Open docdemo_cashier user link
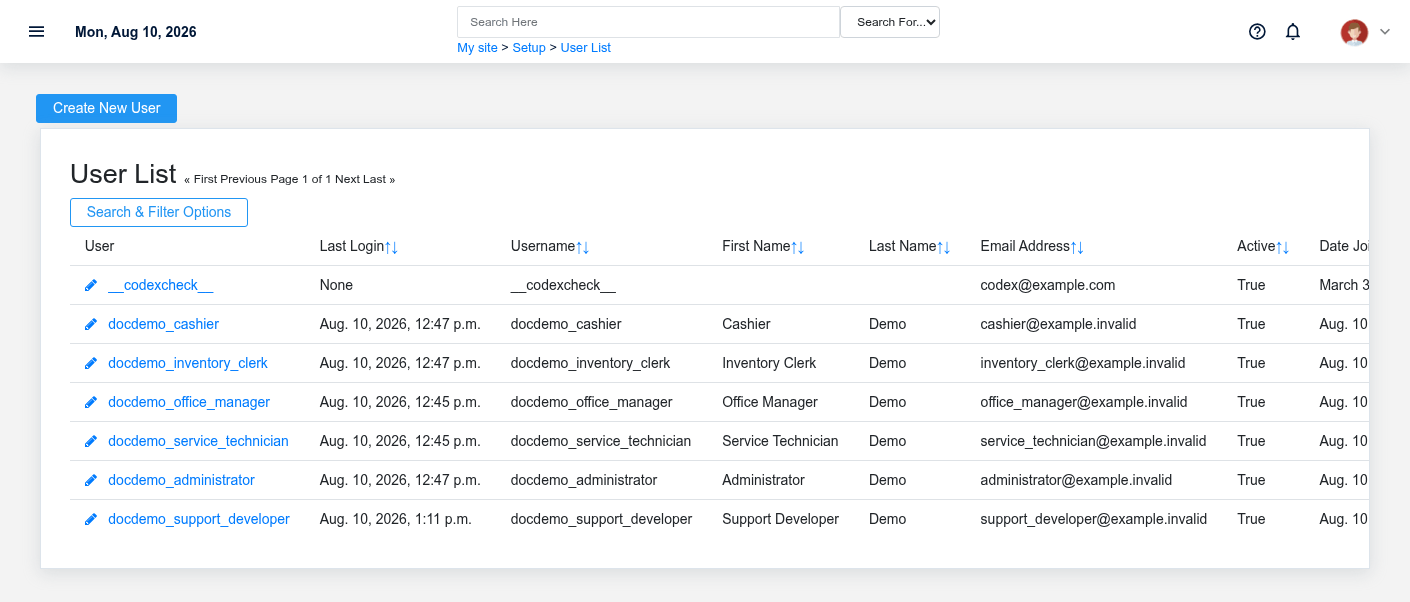The height and width of the screenshot is (602, 1410). coord(163,324)
